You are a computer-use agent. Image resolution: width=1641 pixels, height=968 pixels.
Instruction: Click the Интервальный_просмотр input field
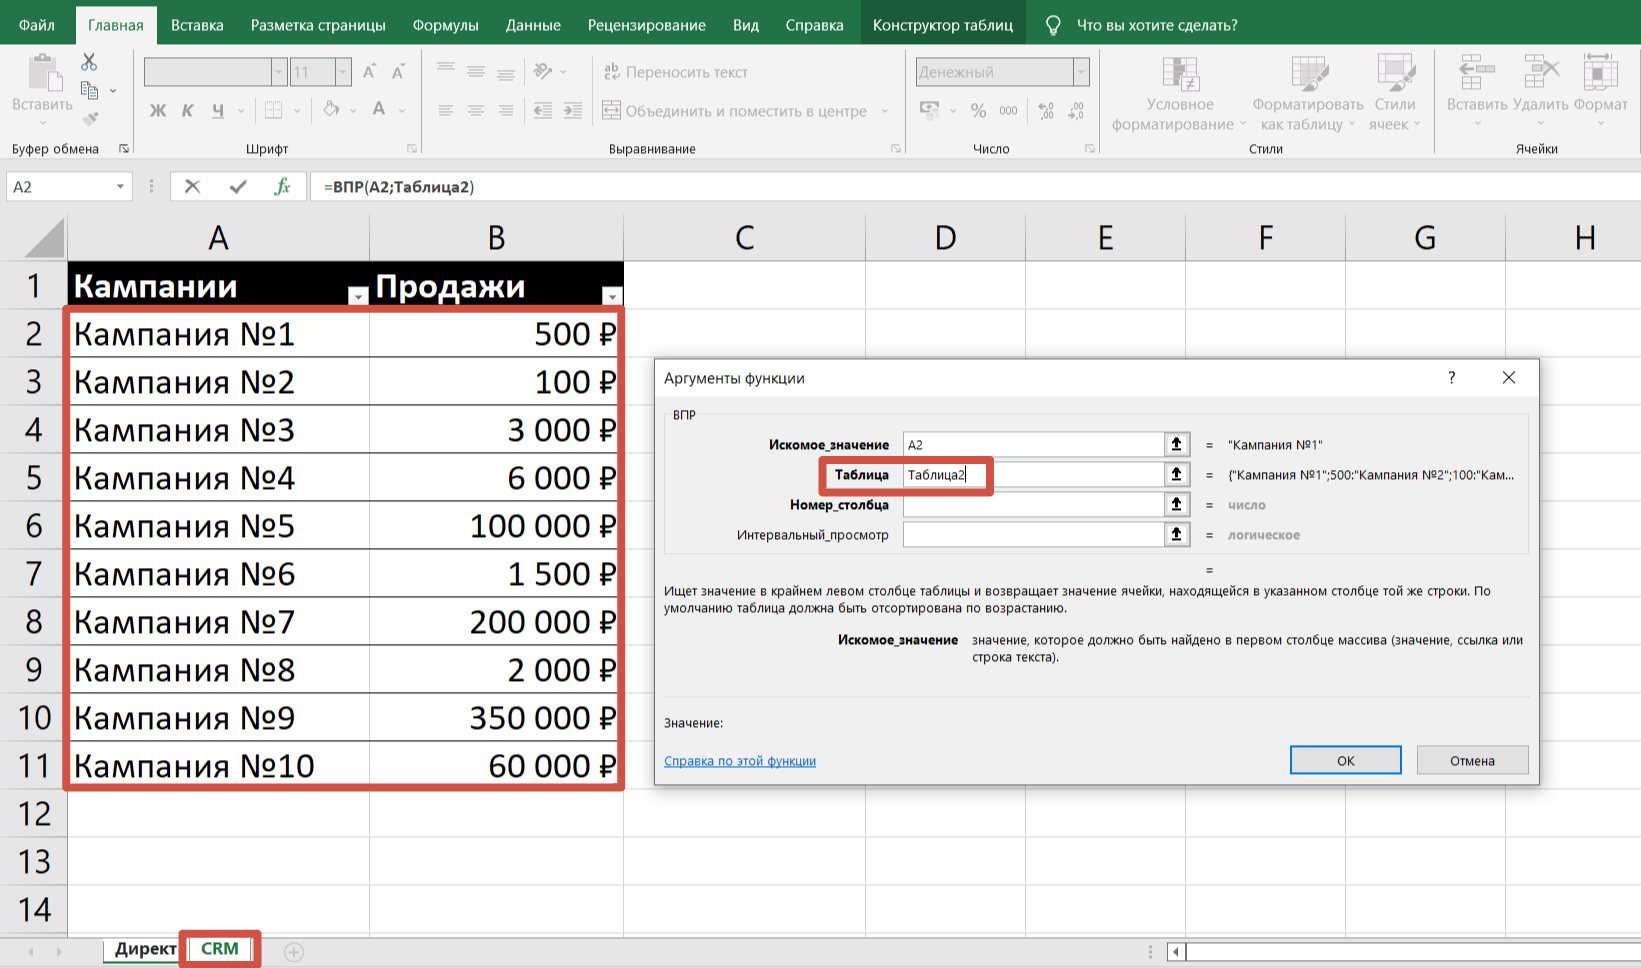tap(1033, 535)
